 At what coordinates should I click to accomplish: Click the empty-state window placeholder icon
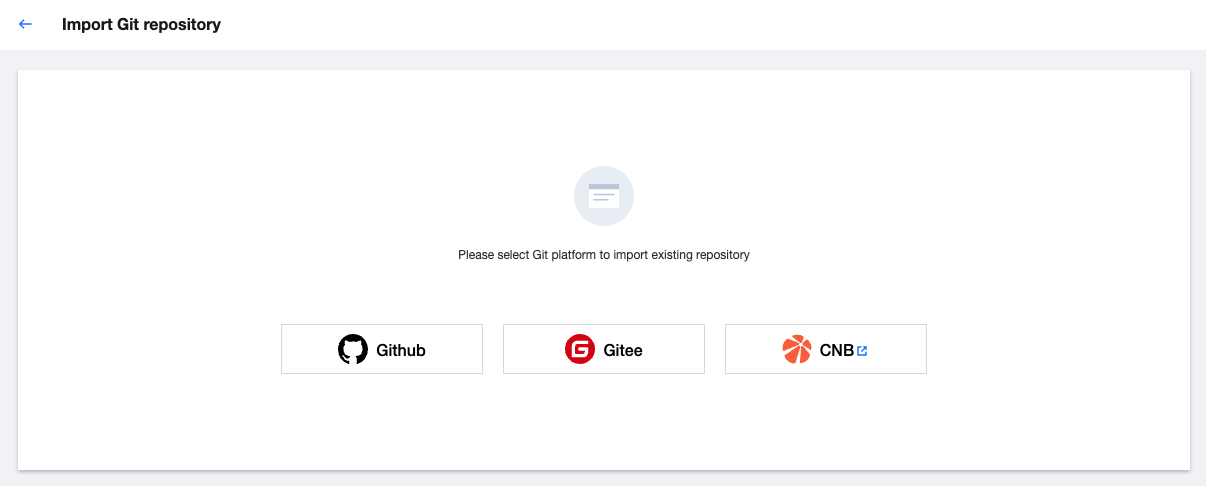coord(604,195)
